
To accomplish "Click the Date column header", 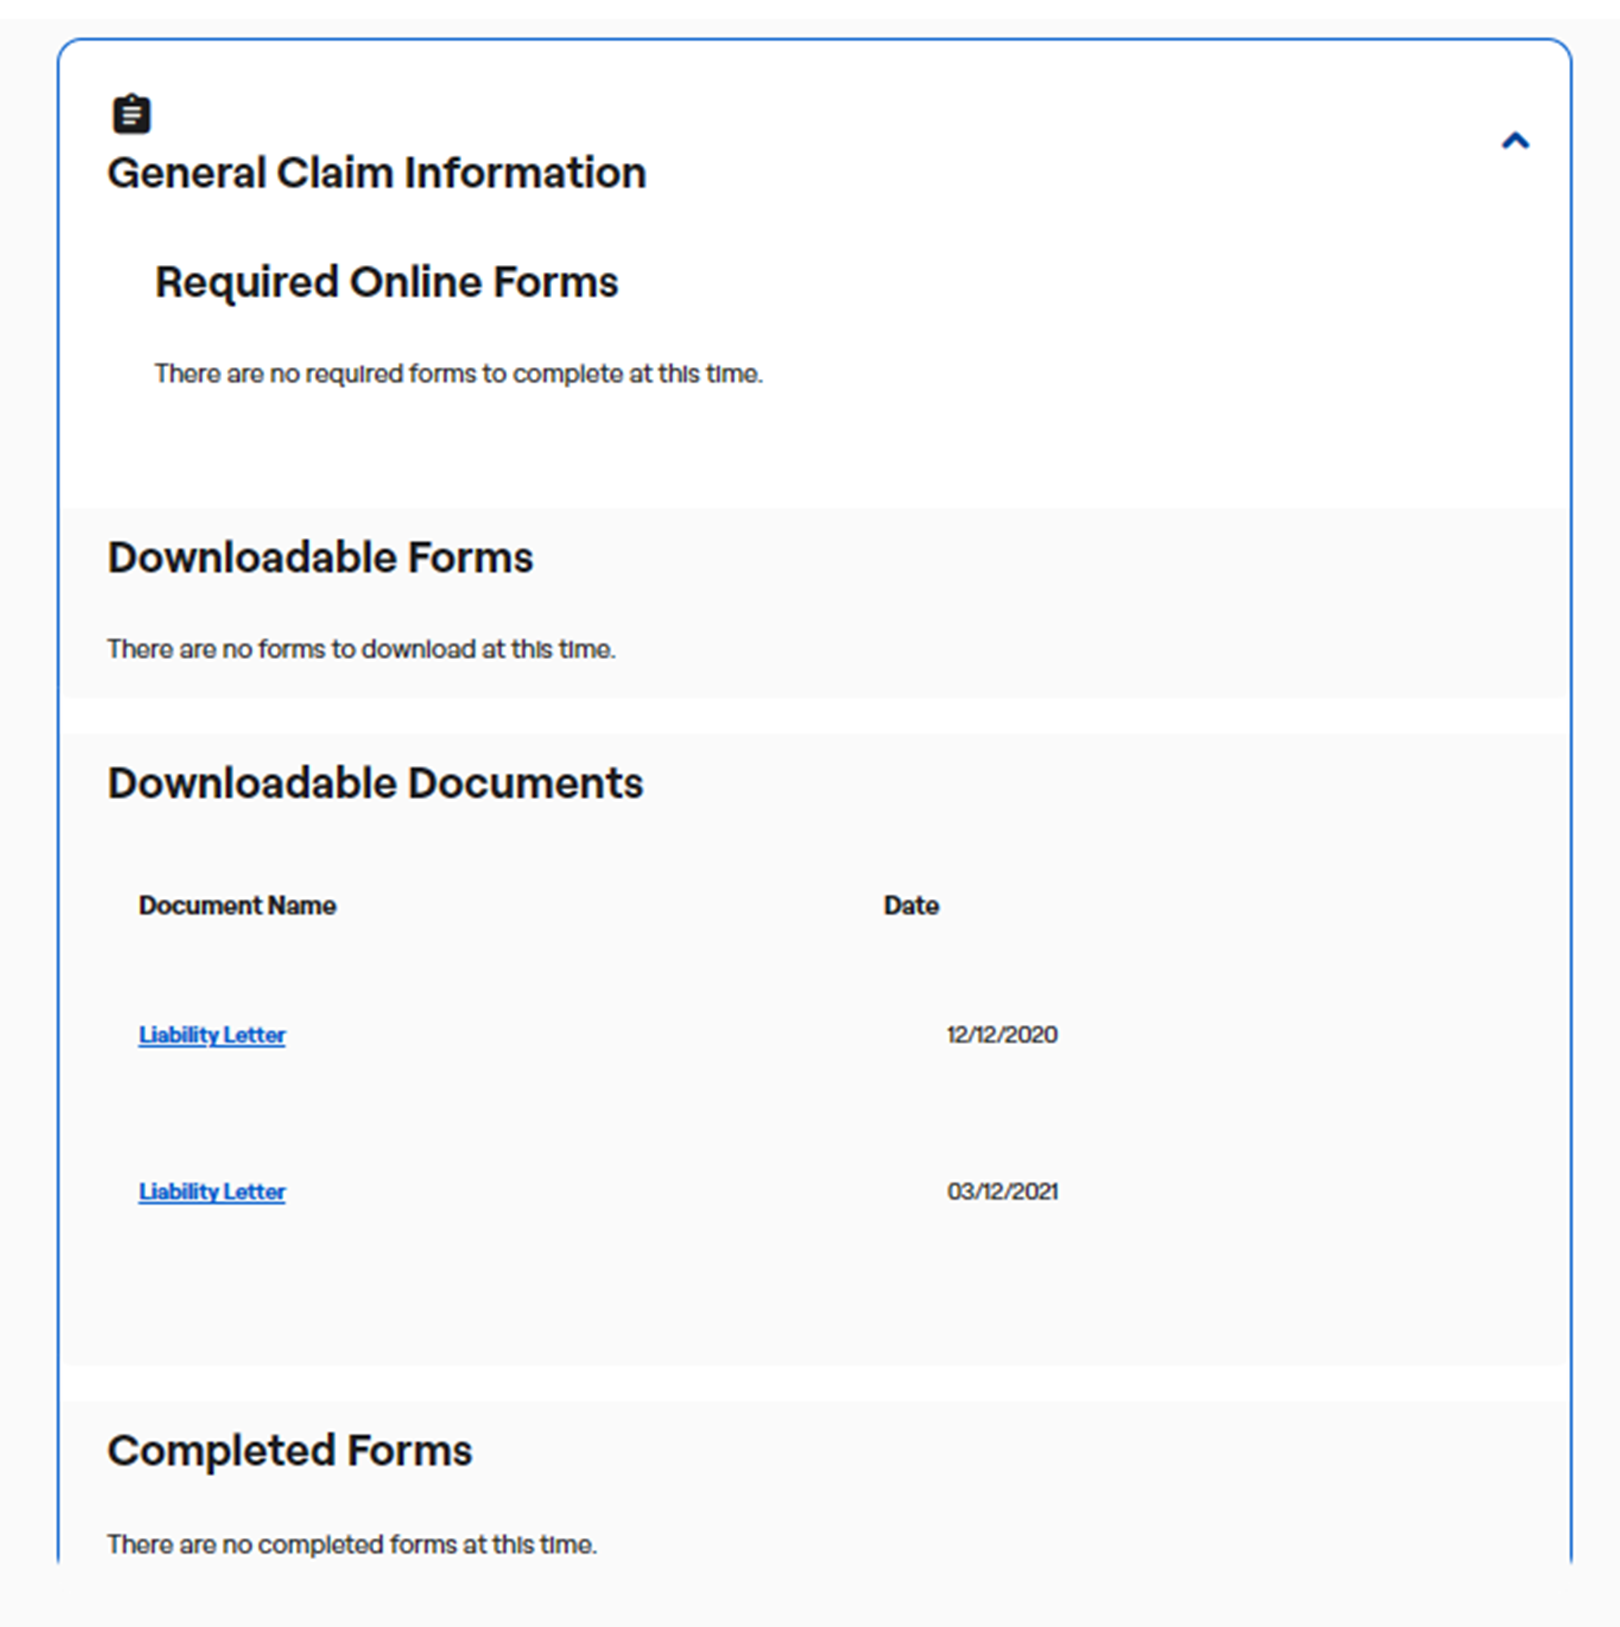I will point(911,906).
